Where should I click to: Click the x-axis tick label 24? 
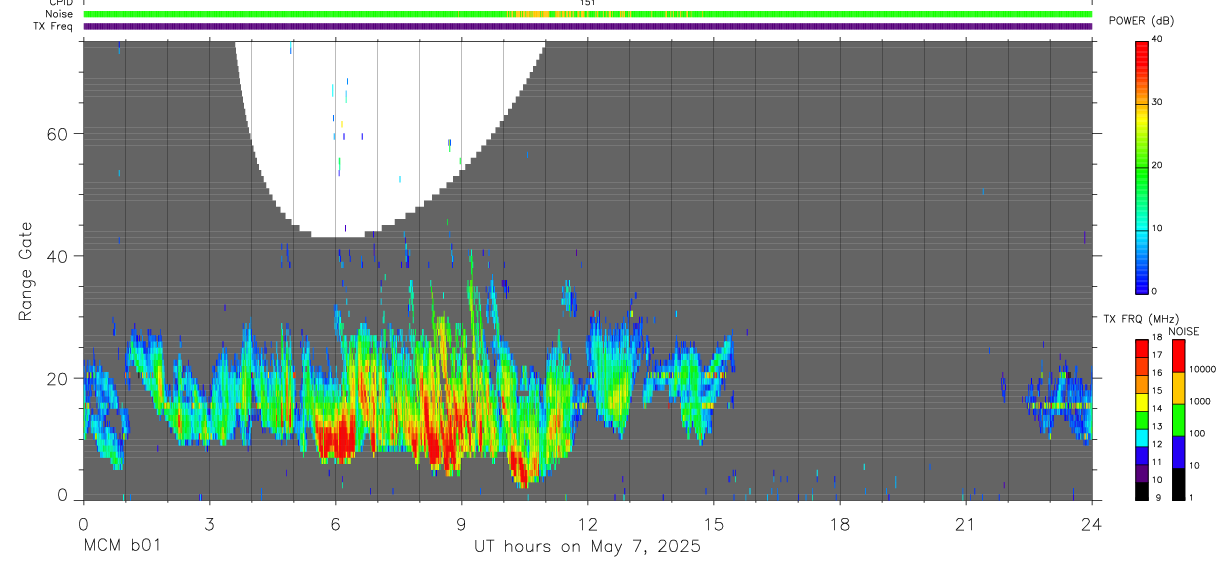click(x=1092, y=524)
